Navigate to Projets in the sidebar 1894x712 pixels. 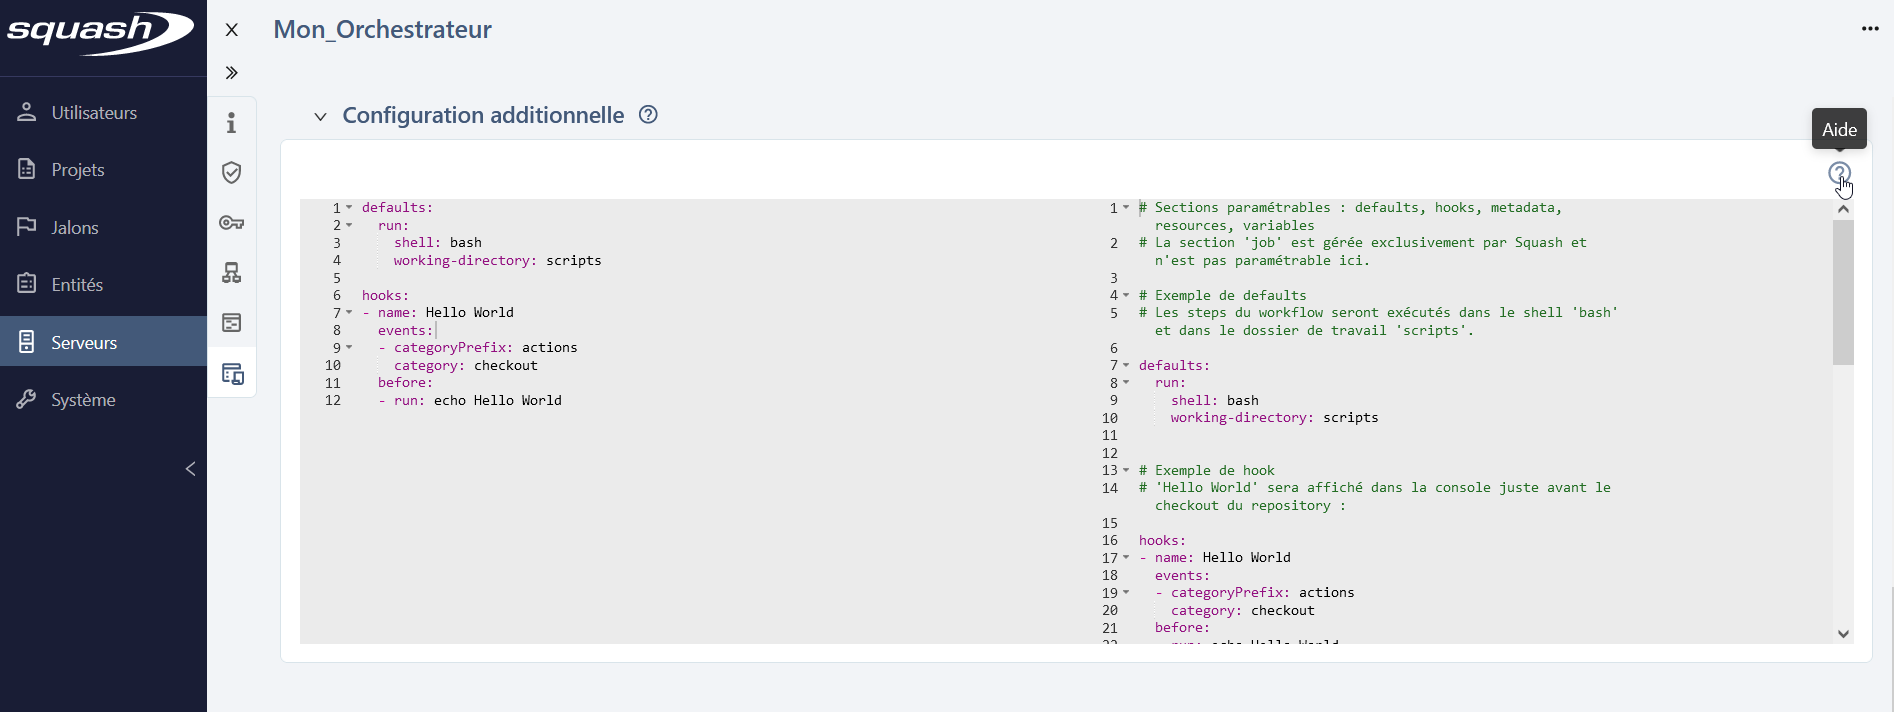(x=78, y=170)
